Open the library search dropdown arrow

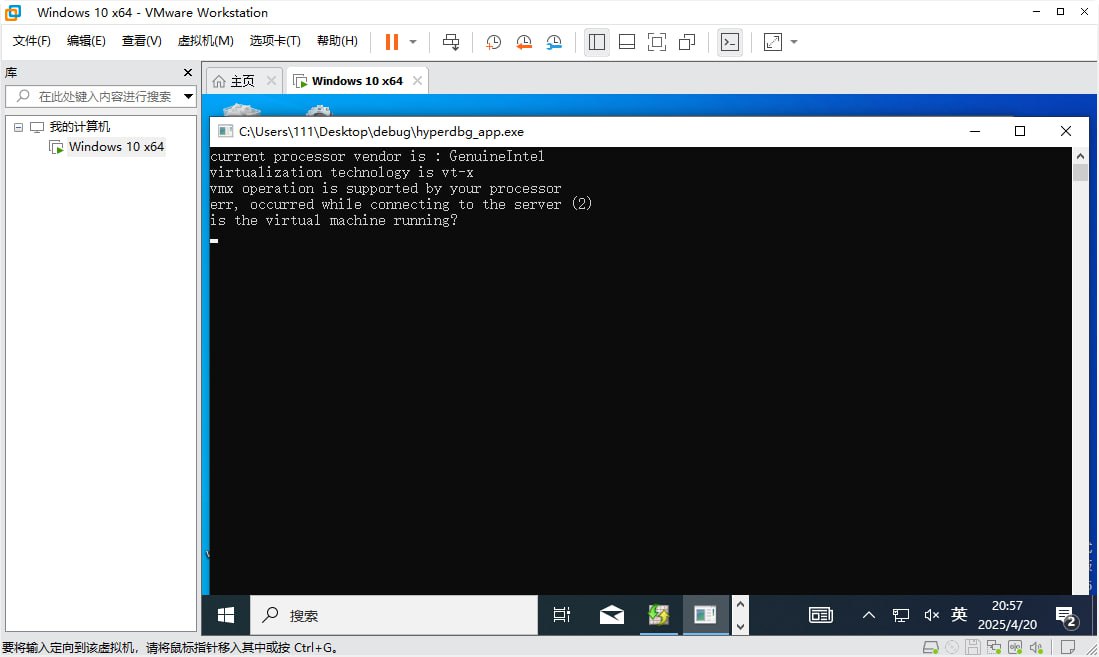tap(188, 96)
